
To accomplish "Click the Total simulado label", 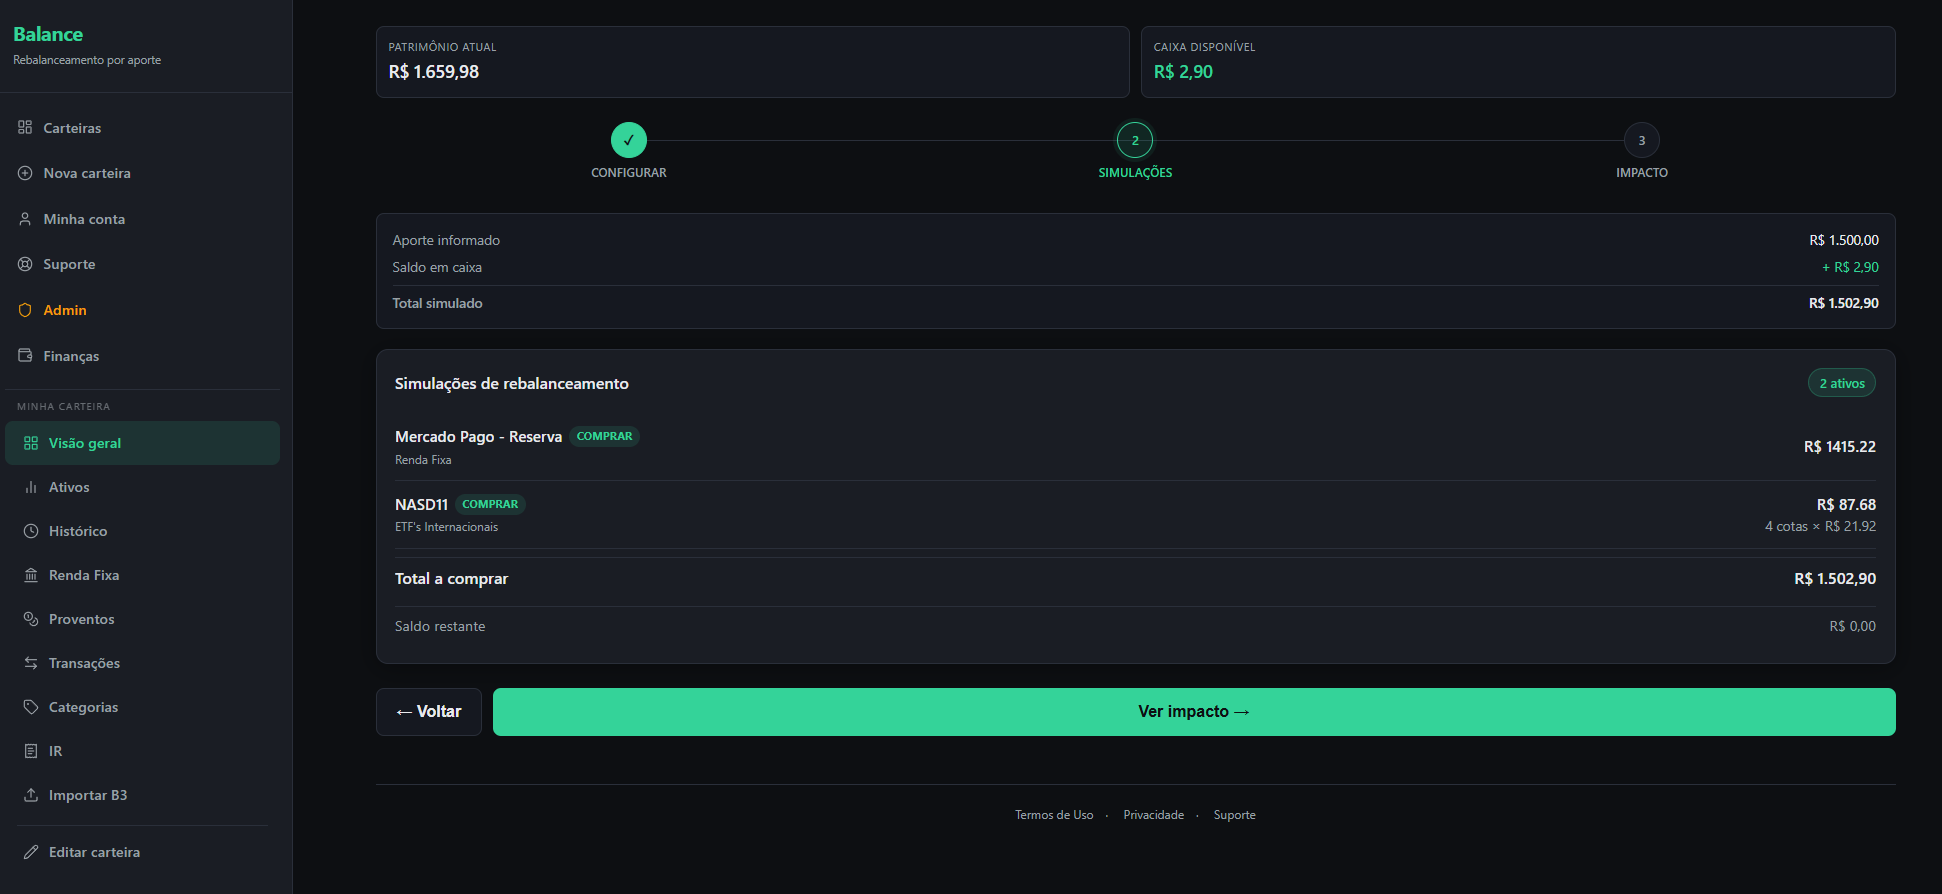I will click(437, 303).
